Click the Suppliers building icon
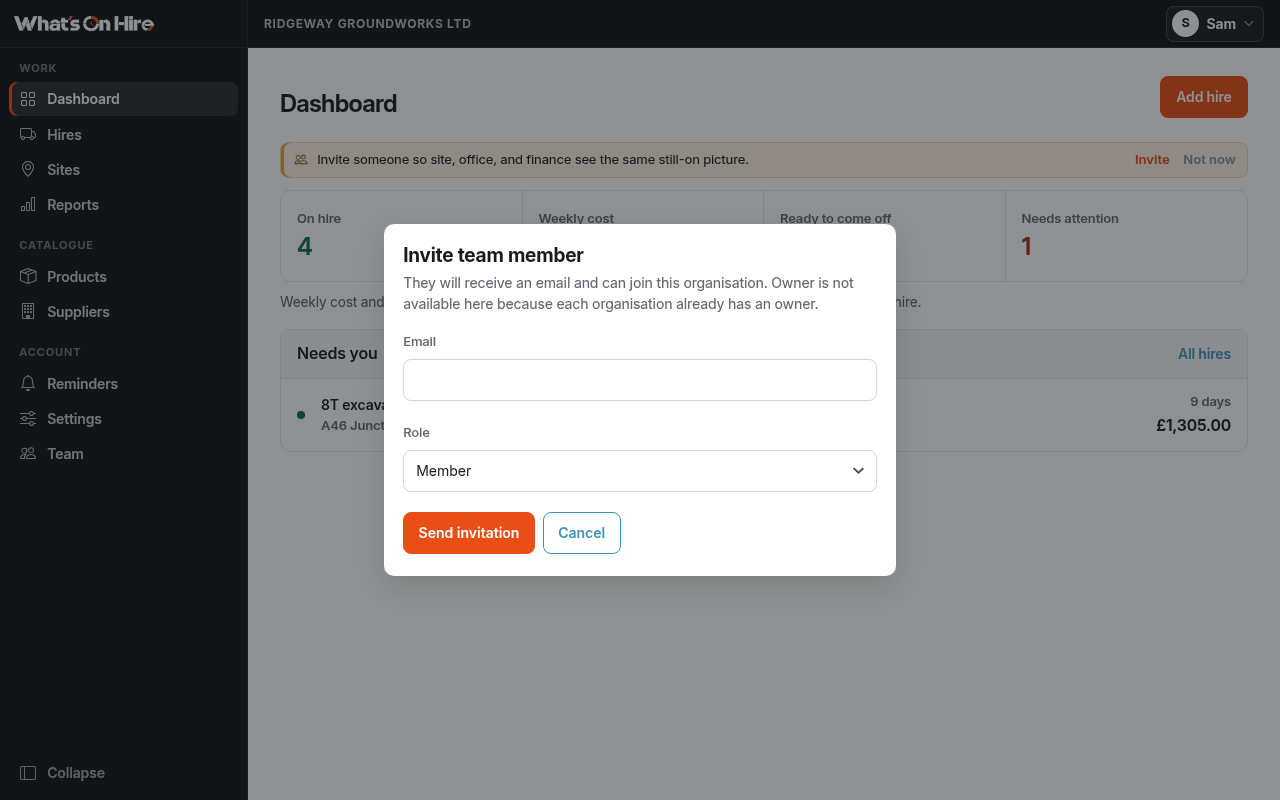 click(28, 311)
